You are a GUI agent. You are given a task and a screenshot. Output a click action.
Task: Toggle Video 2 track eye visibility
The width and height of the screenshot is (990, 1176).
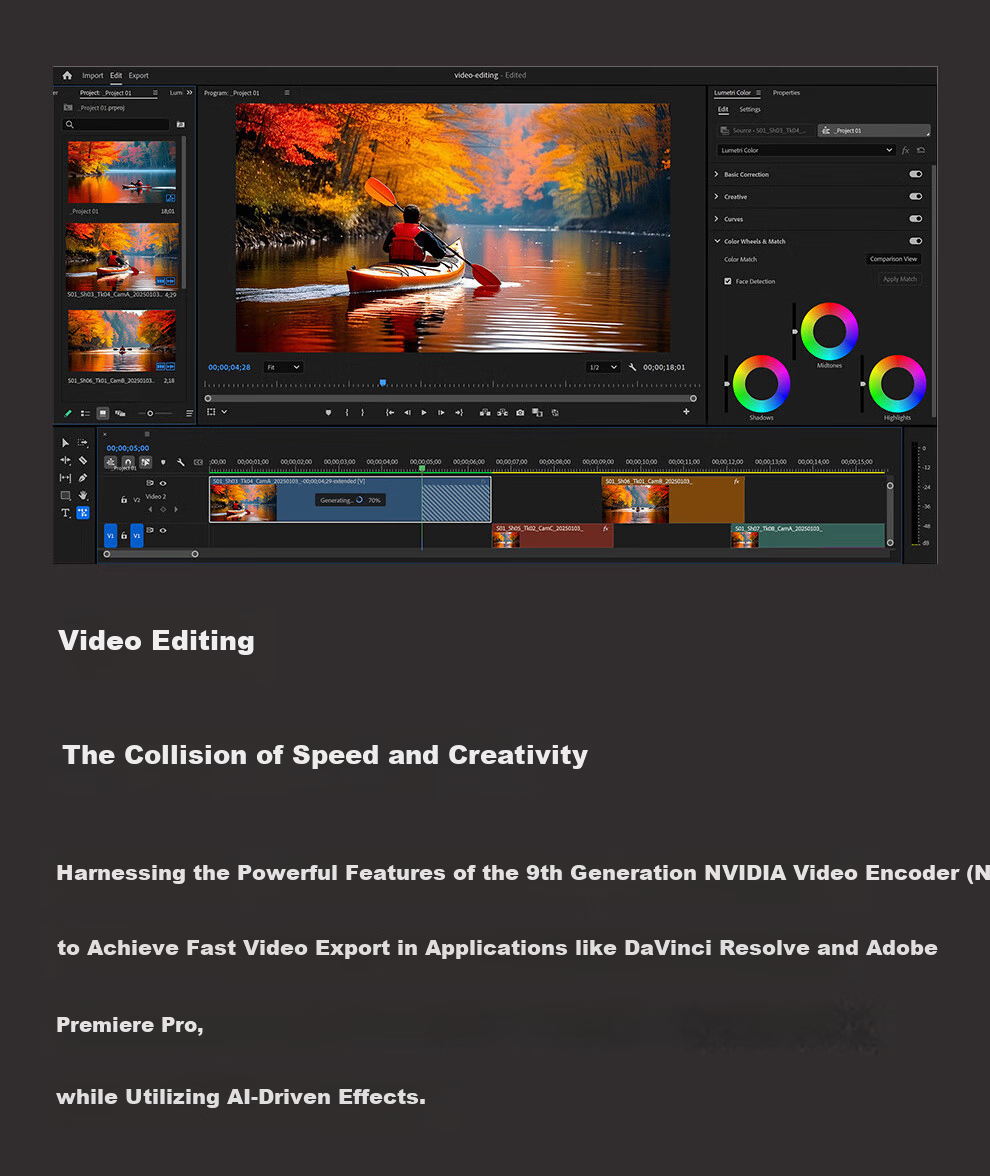163,483
